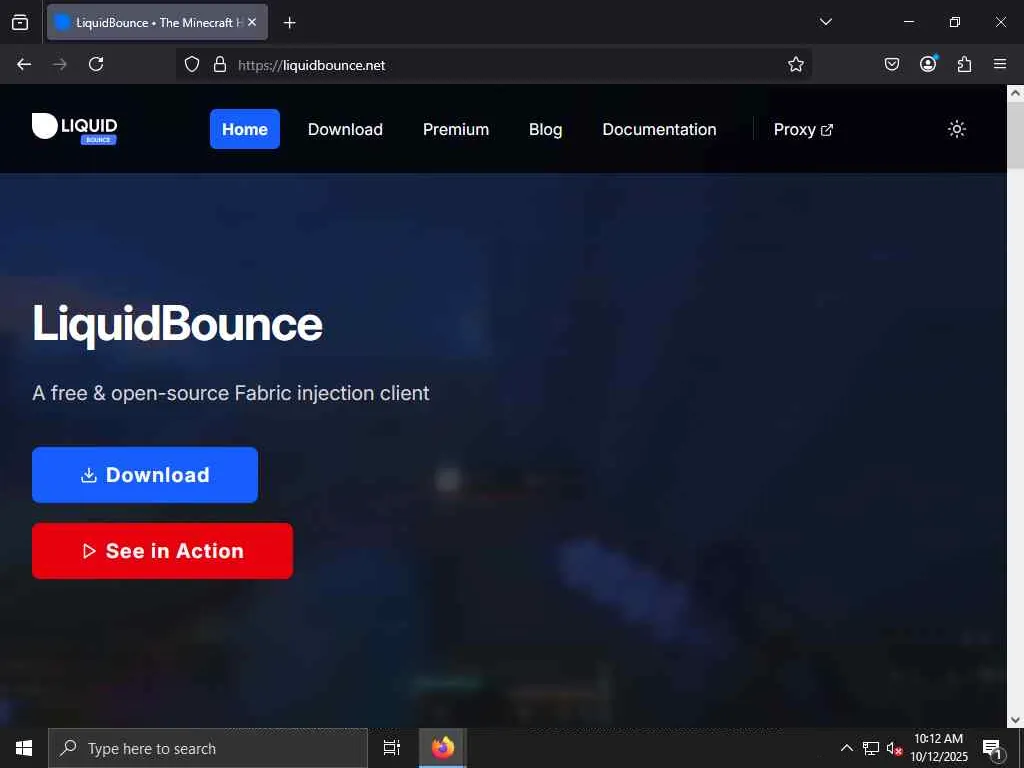Click the red See in Action button
1024x768 pixels.
[162, 551]
